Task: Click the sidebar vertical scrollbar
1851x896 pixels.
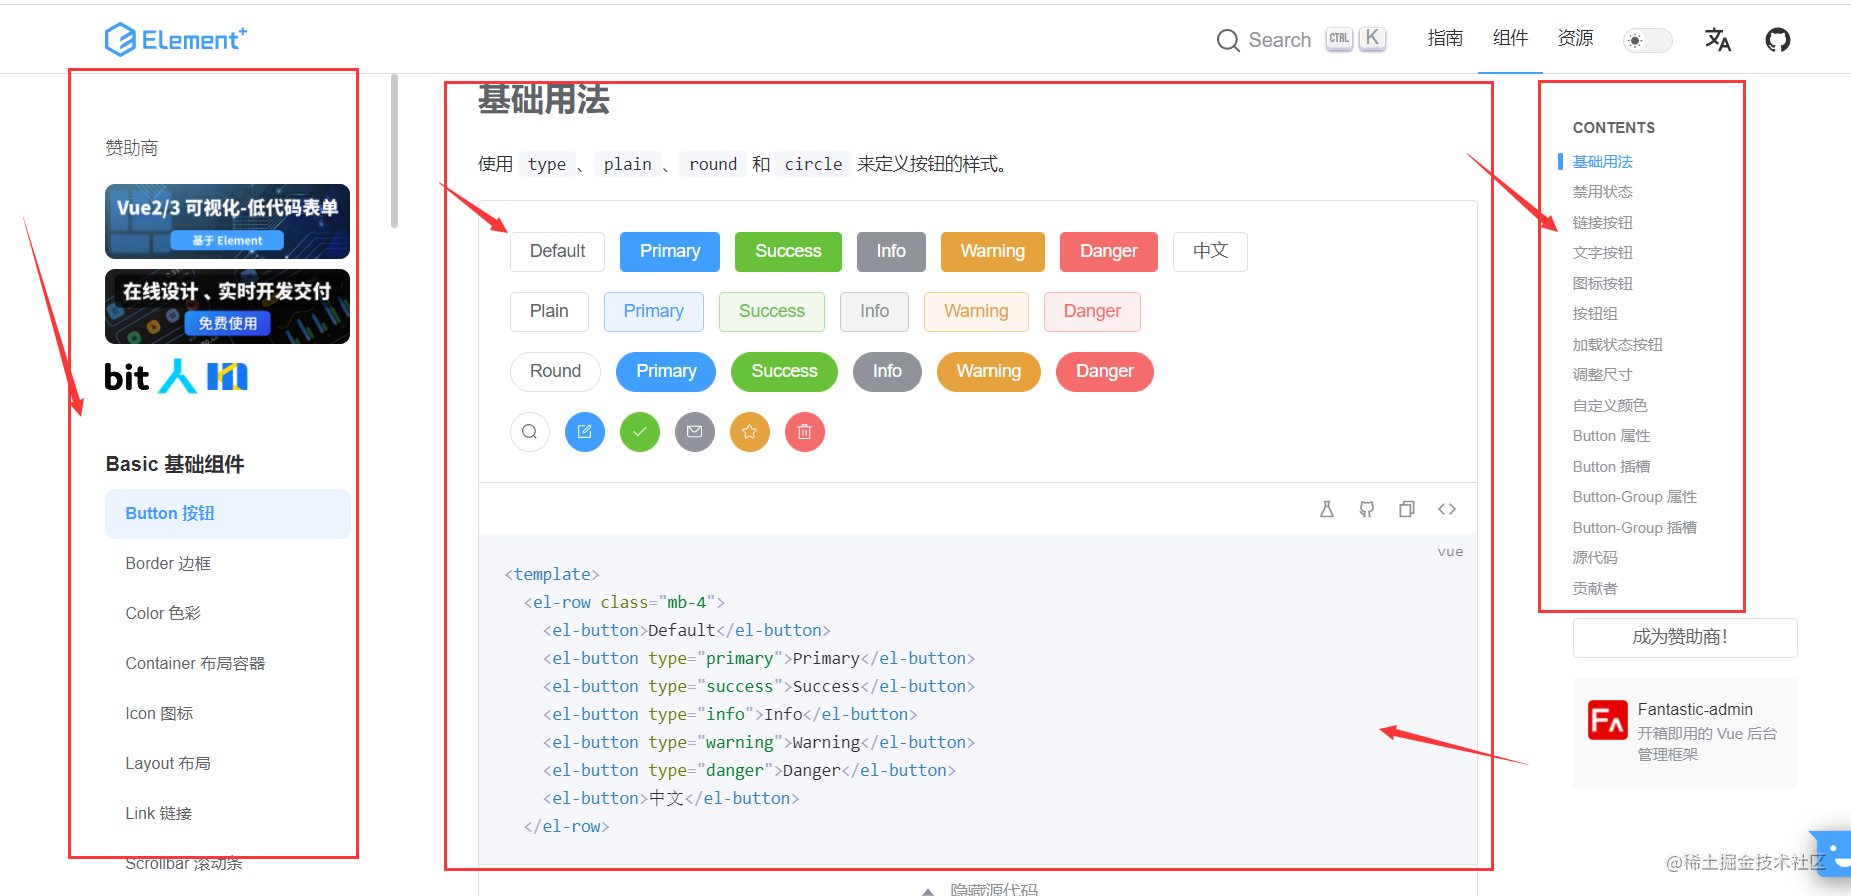Action: (394, 150)
